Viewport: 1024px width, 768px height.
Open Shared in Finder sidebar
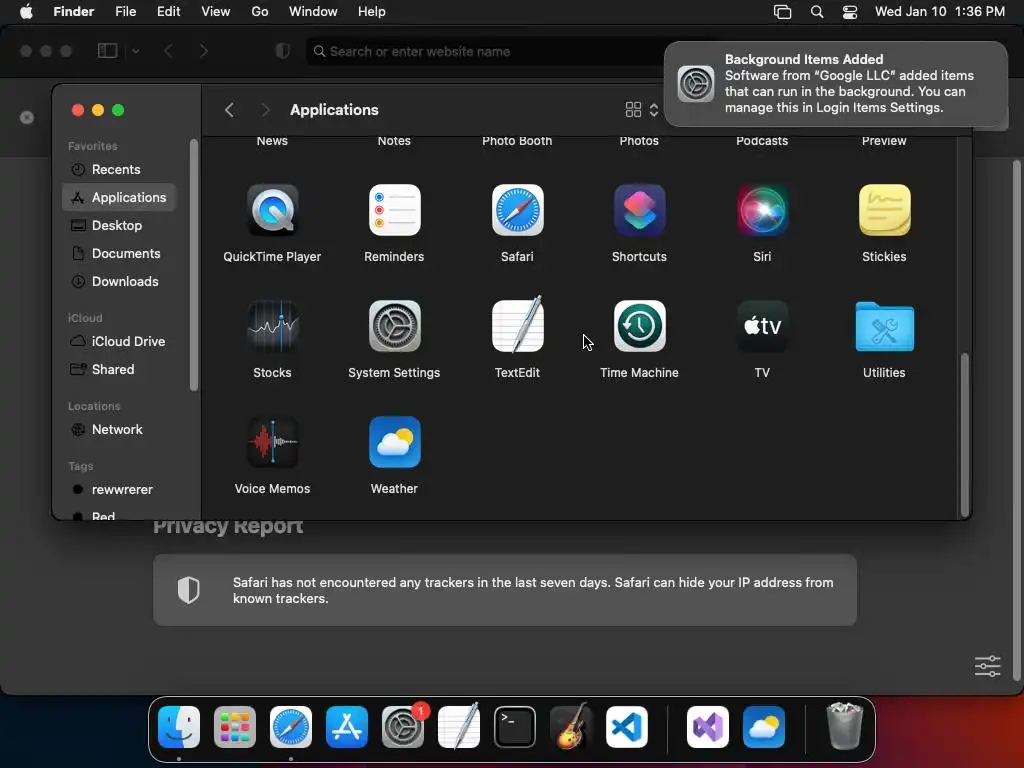(x=119, y=370)
